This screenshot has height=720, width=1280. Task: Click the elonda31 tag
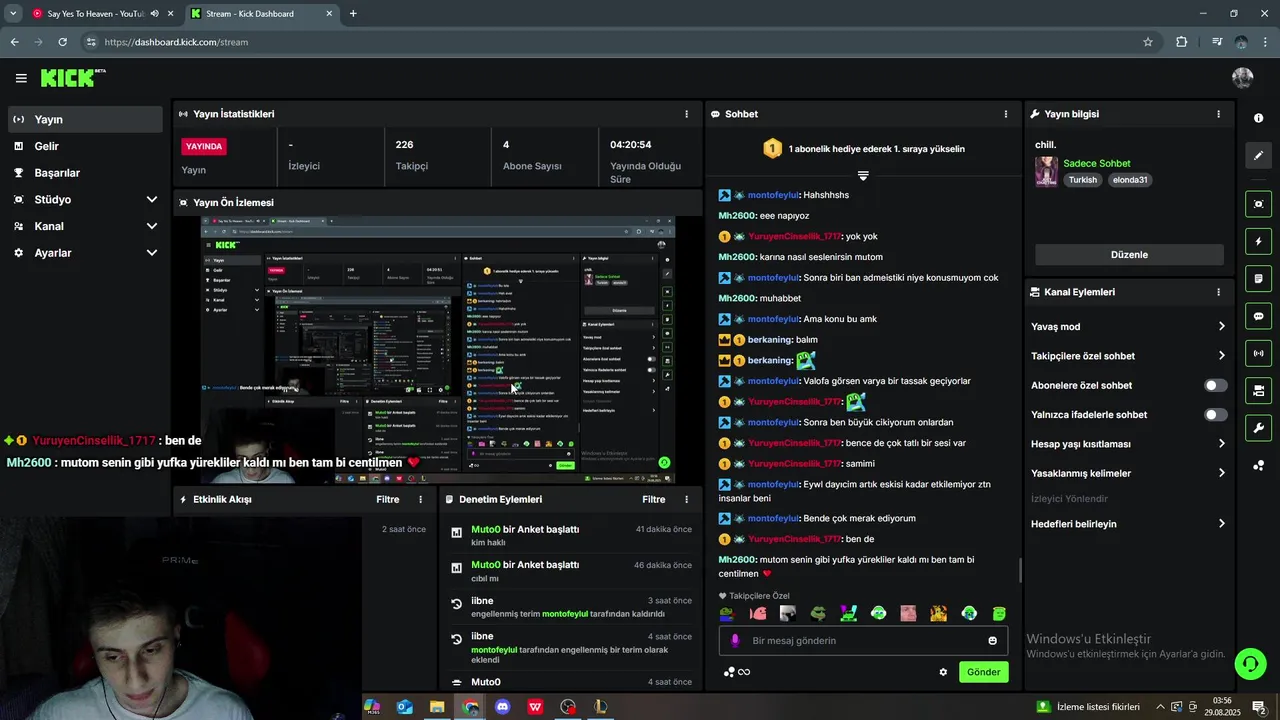[1130, 180]
